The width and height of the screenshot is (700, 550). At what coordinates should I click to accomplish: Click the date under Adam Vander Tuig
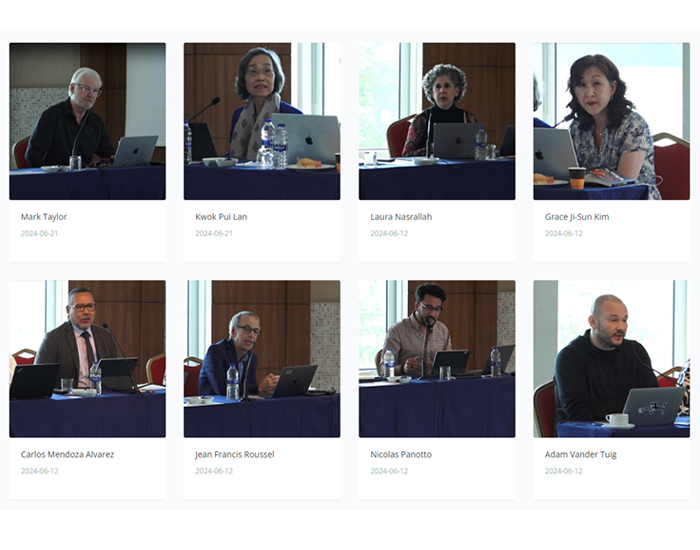coord(563,471)
